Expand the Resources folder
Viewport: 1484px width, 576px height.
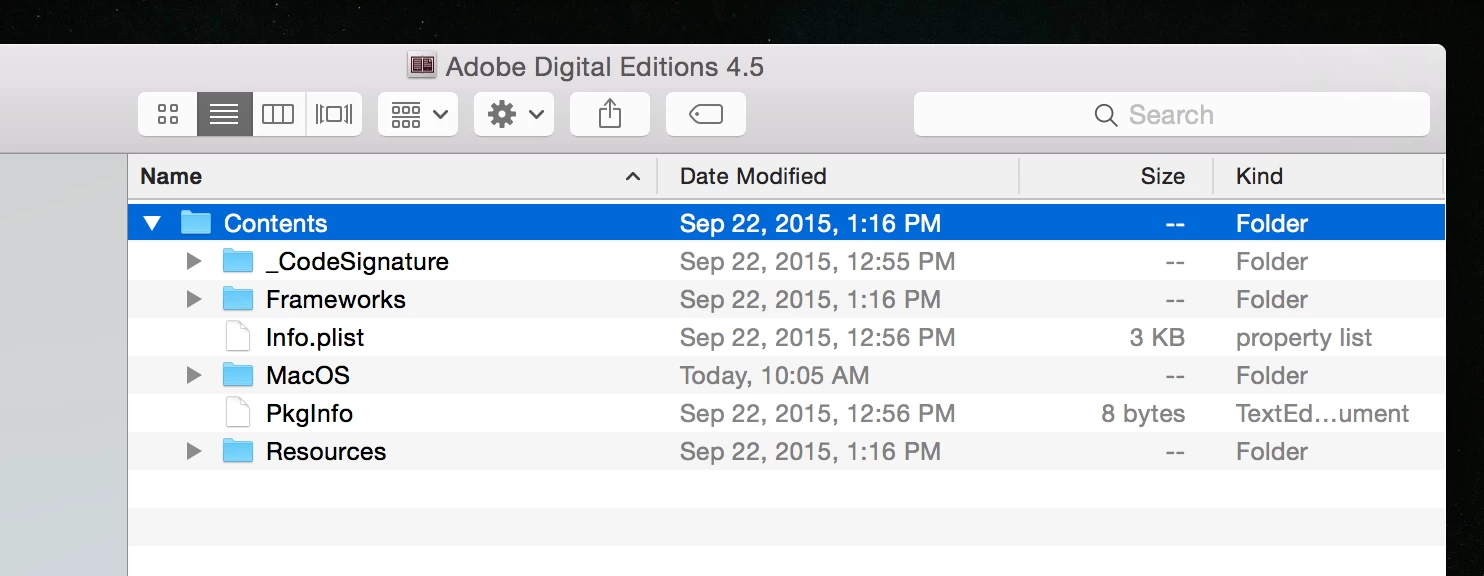coord(194,452)
